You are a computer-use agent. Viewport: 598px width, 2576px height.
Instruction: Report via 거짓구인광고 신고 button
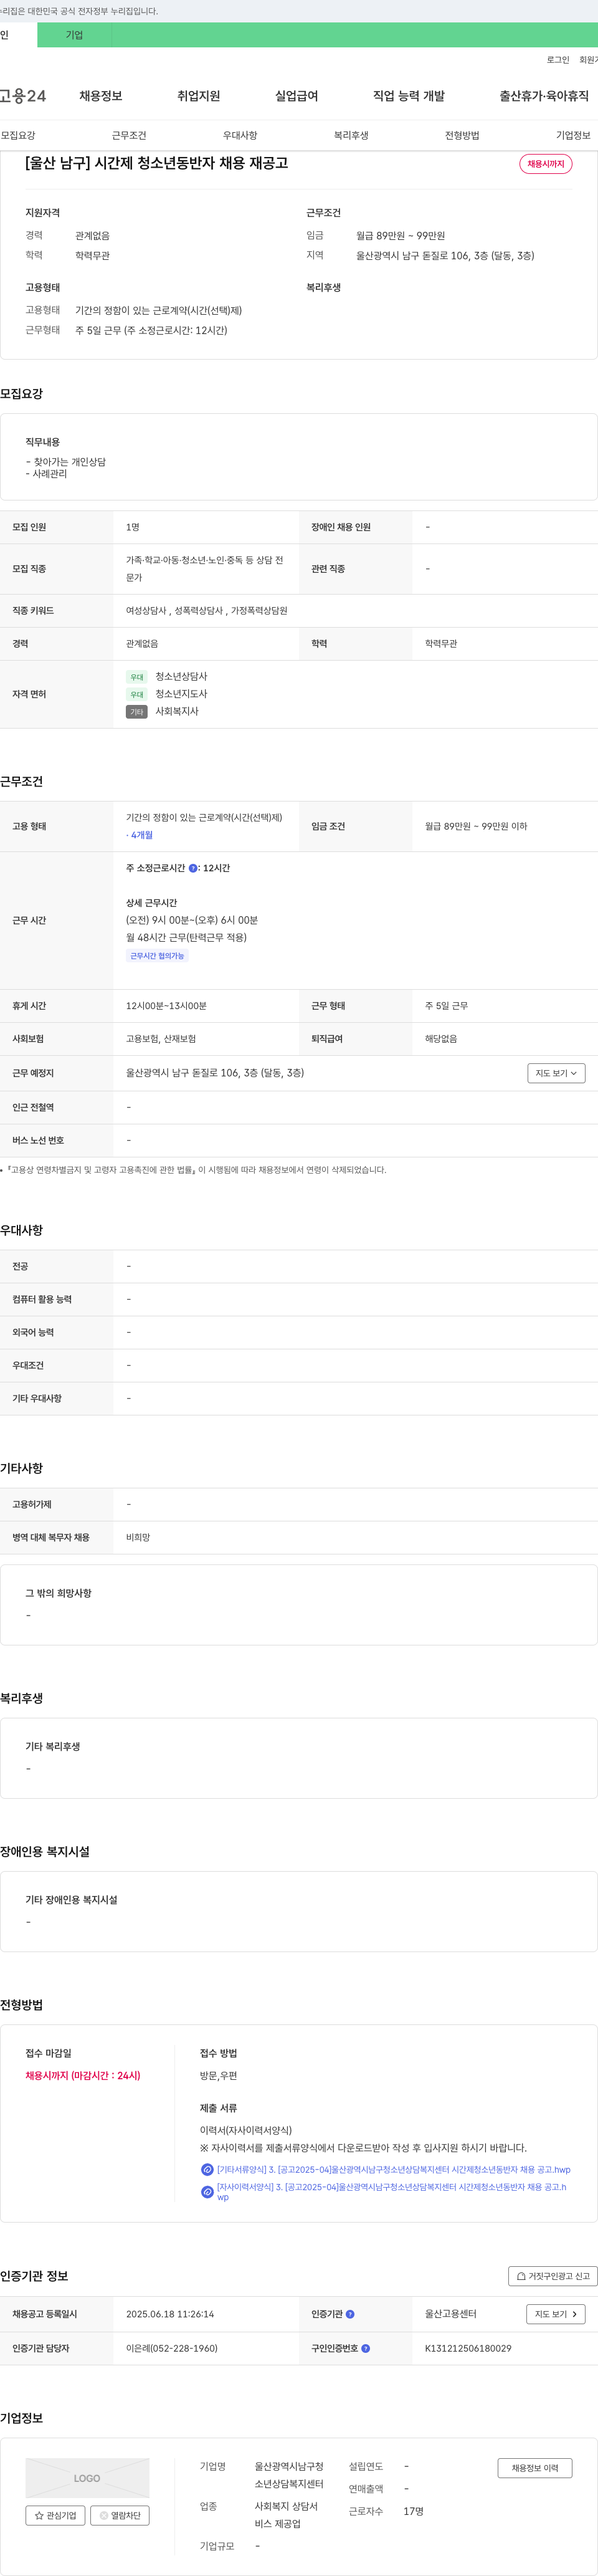coord(553,2276)
